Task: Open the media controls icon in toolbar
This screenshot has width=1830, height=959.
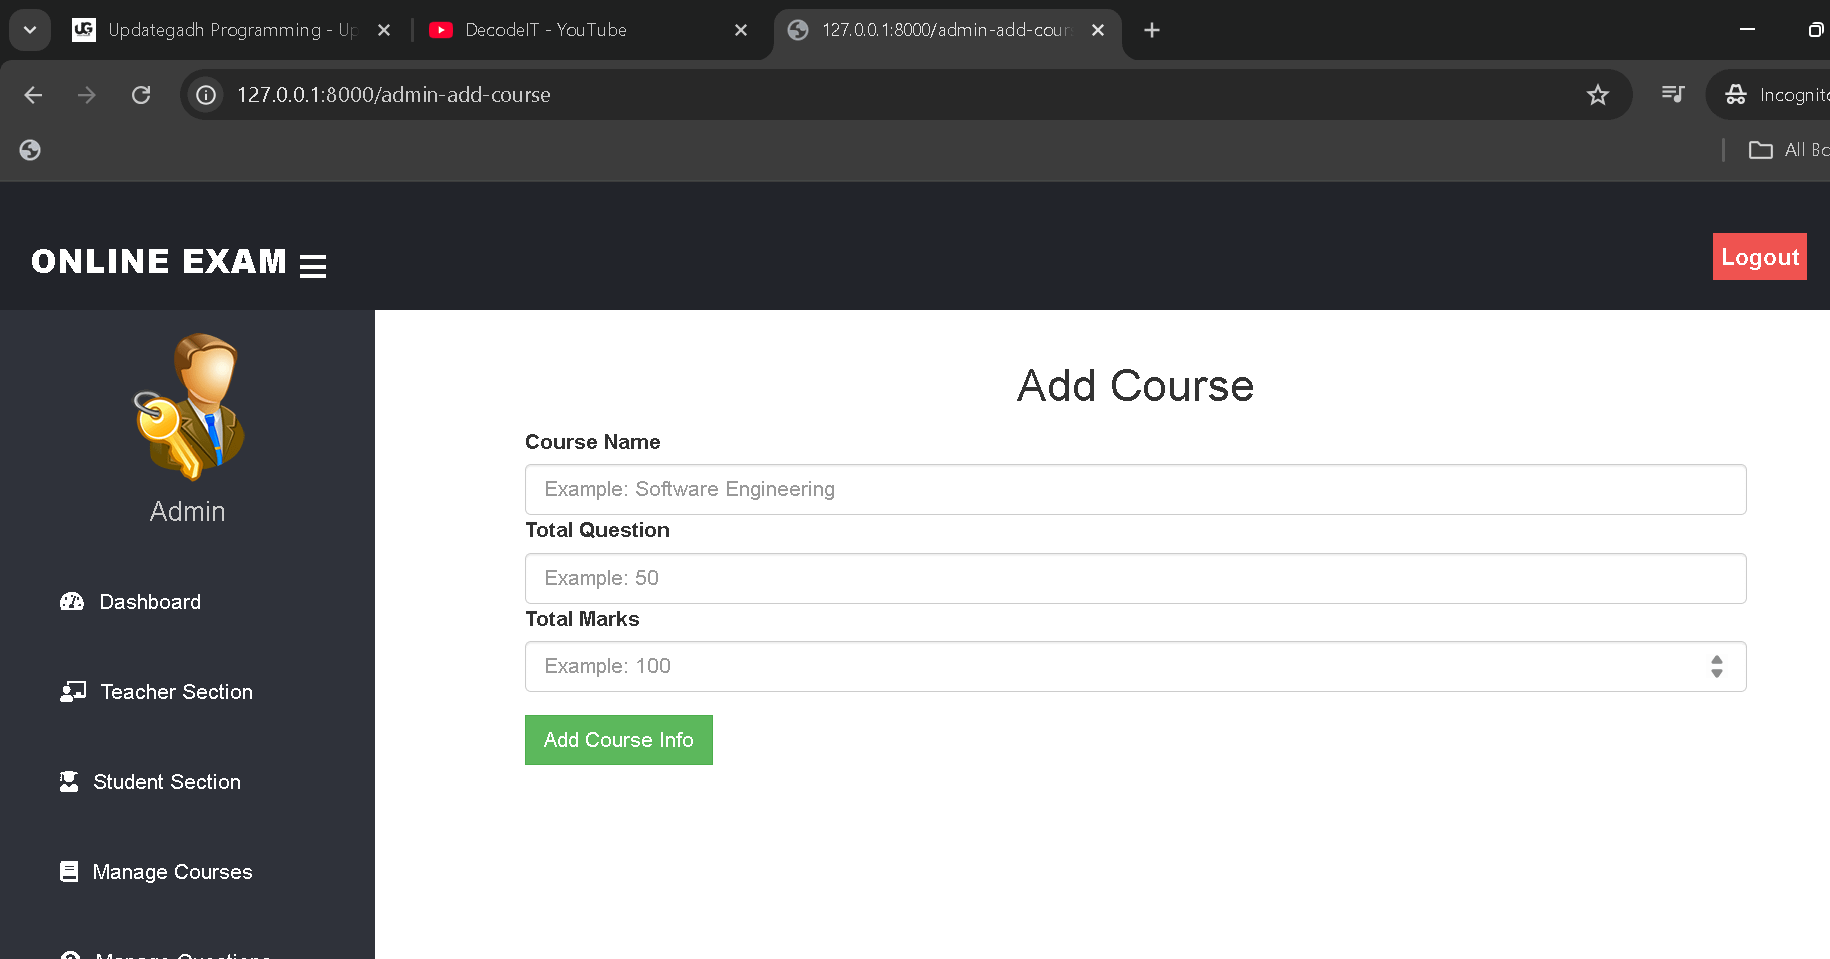Action: point(1672,94)
